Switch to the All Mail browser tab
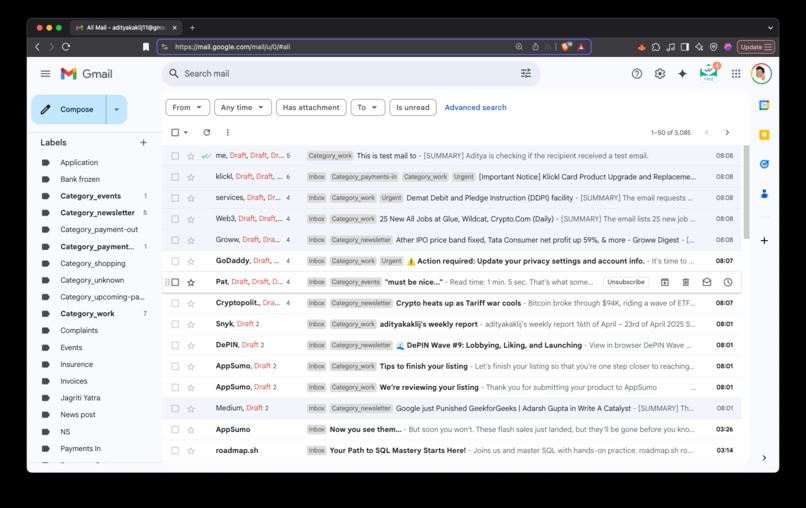The height and width of the screenshot is (508, 806). [125, 28]
